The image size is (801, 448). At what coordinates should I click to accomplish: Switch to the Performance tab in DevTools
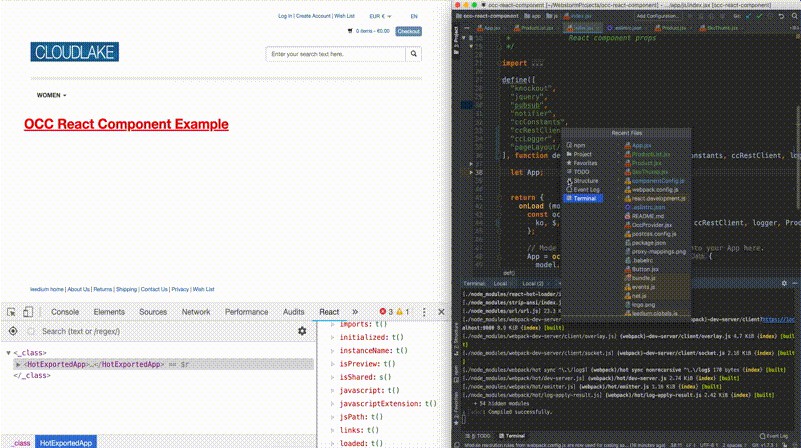(246, 312)
